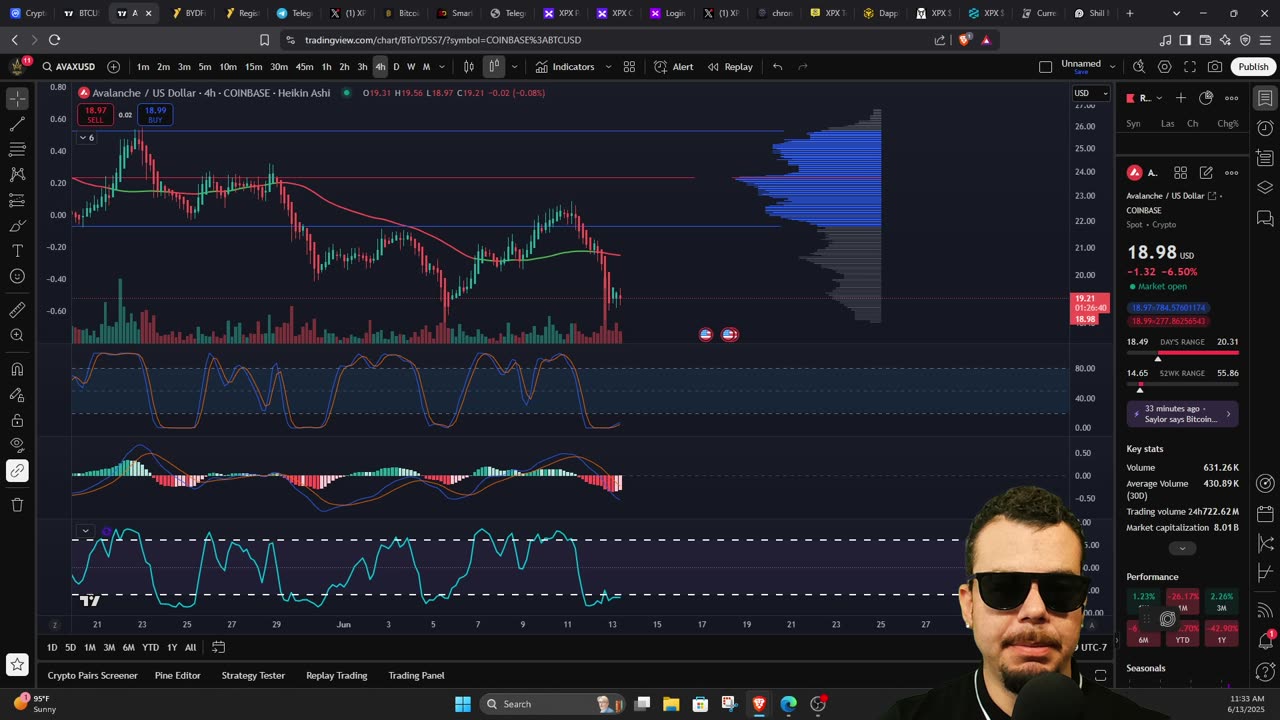1280x720 pixels.
Task: Switch to the 1m timeframe
Action: click(x=143, y=67)
